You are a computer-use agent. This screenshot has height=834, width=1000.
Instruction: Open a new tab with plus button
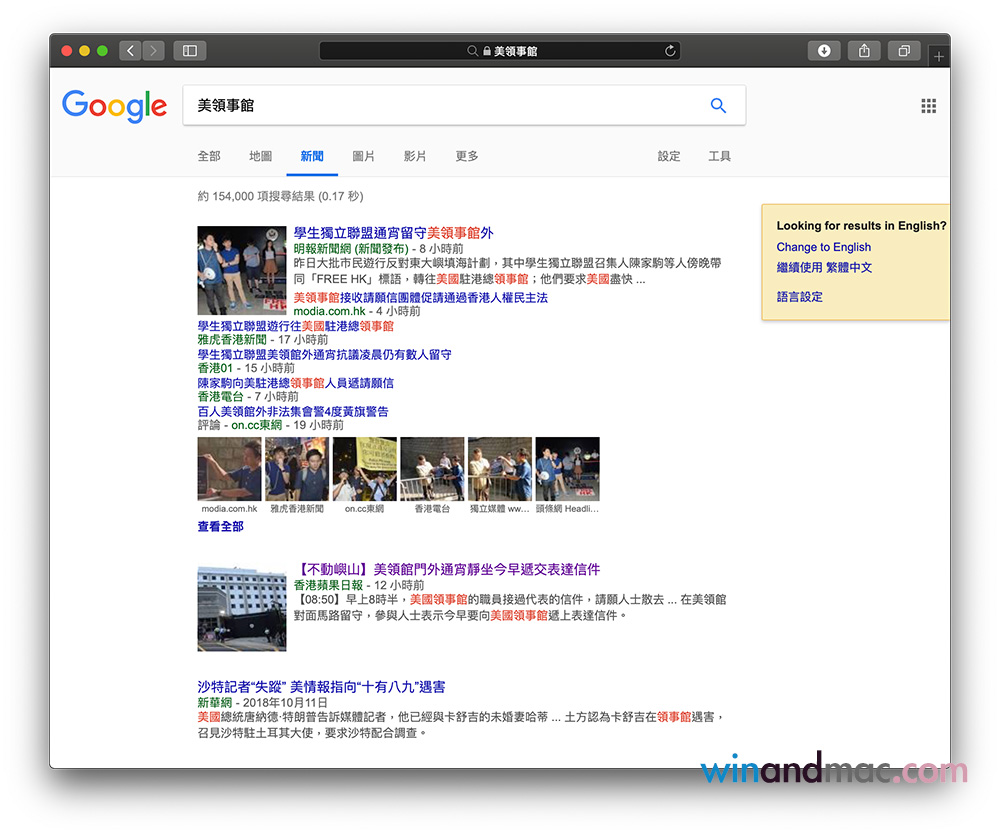tap(938, 57)
